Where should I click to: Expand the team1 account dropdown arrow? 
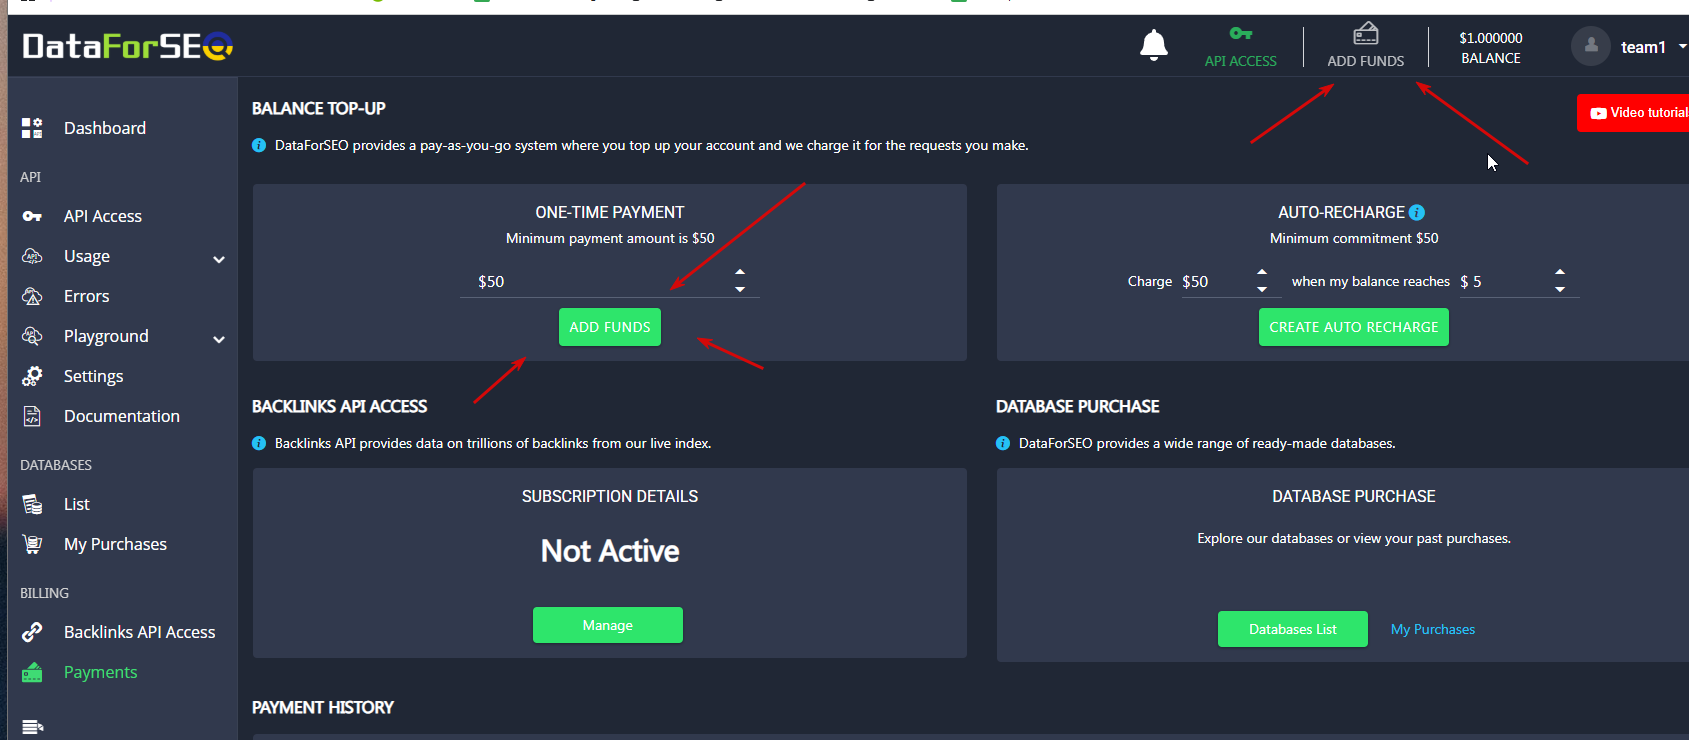[1682, 46]
